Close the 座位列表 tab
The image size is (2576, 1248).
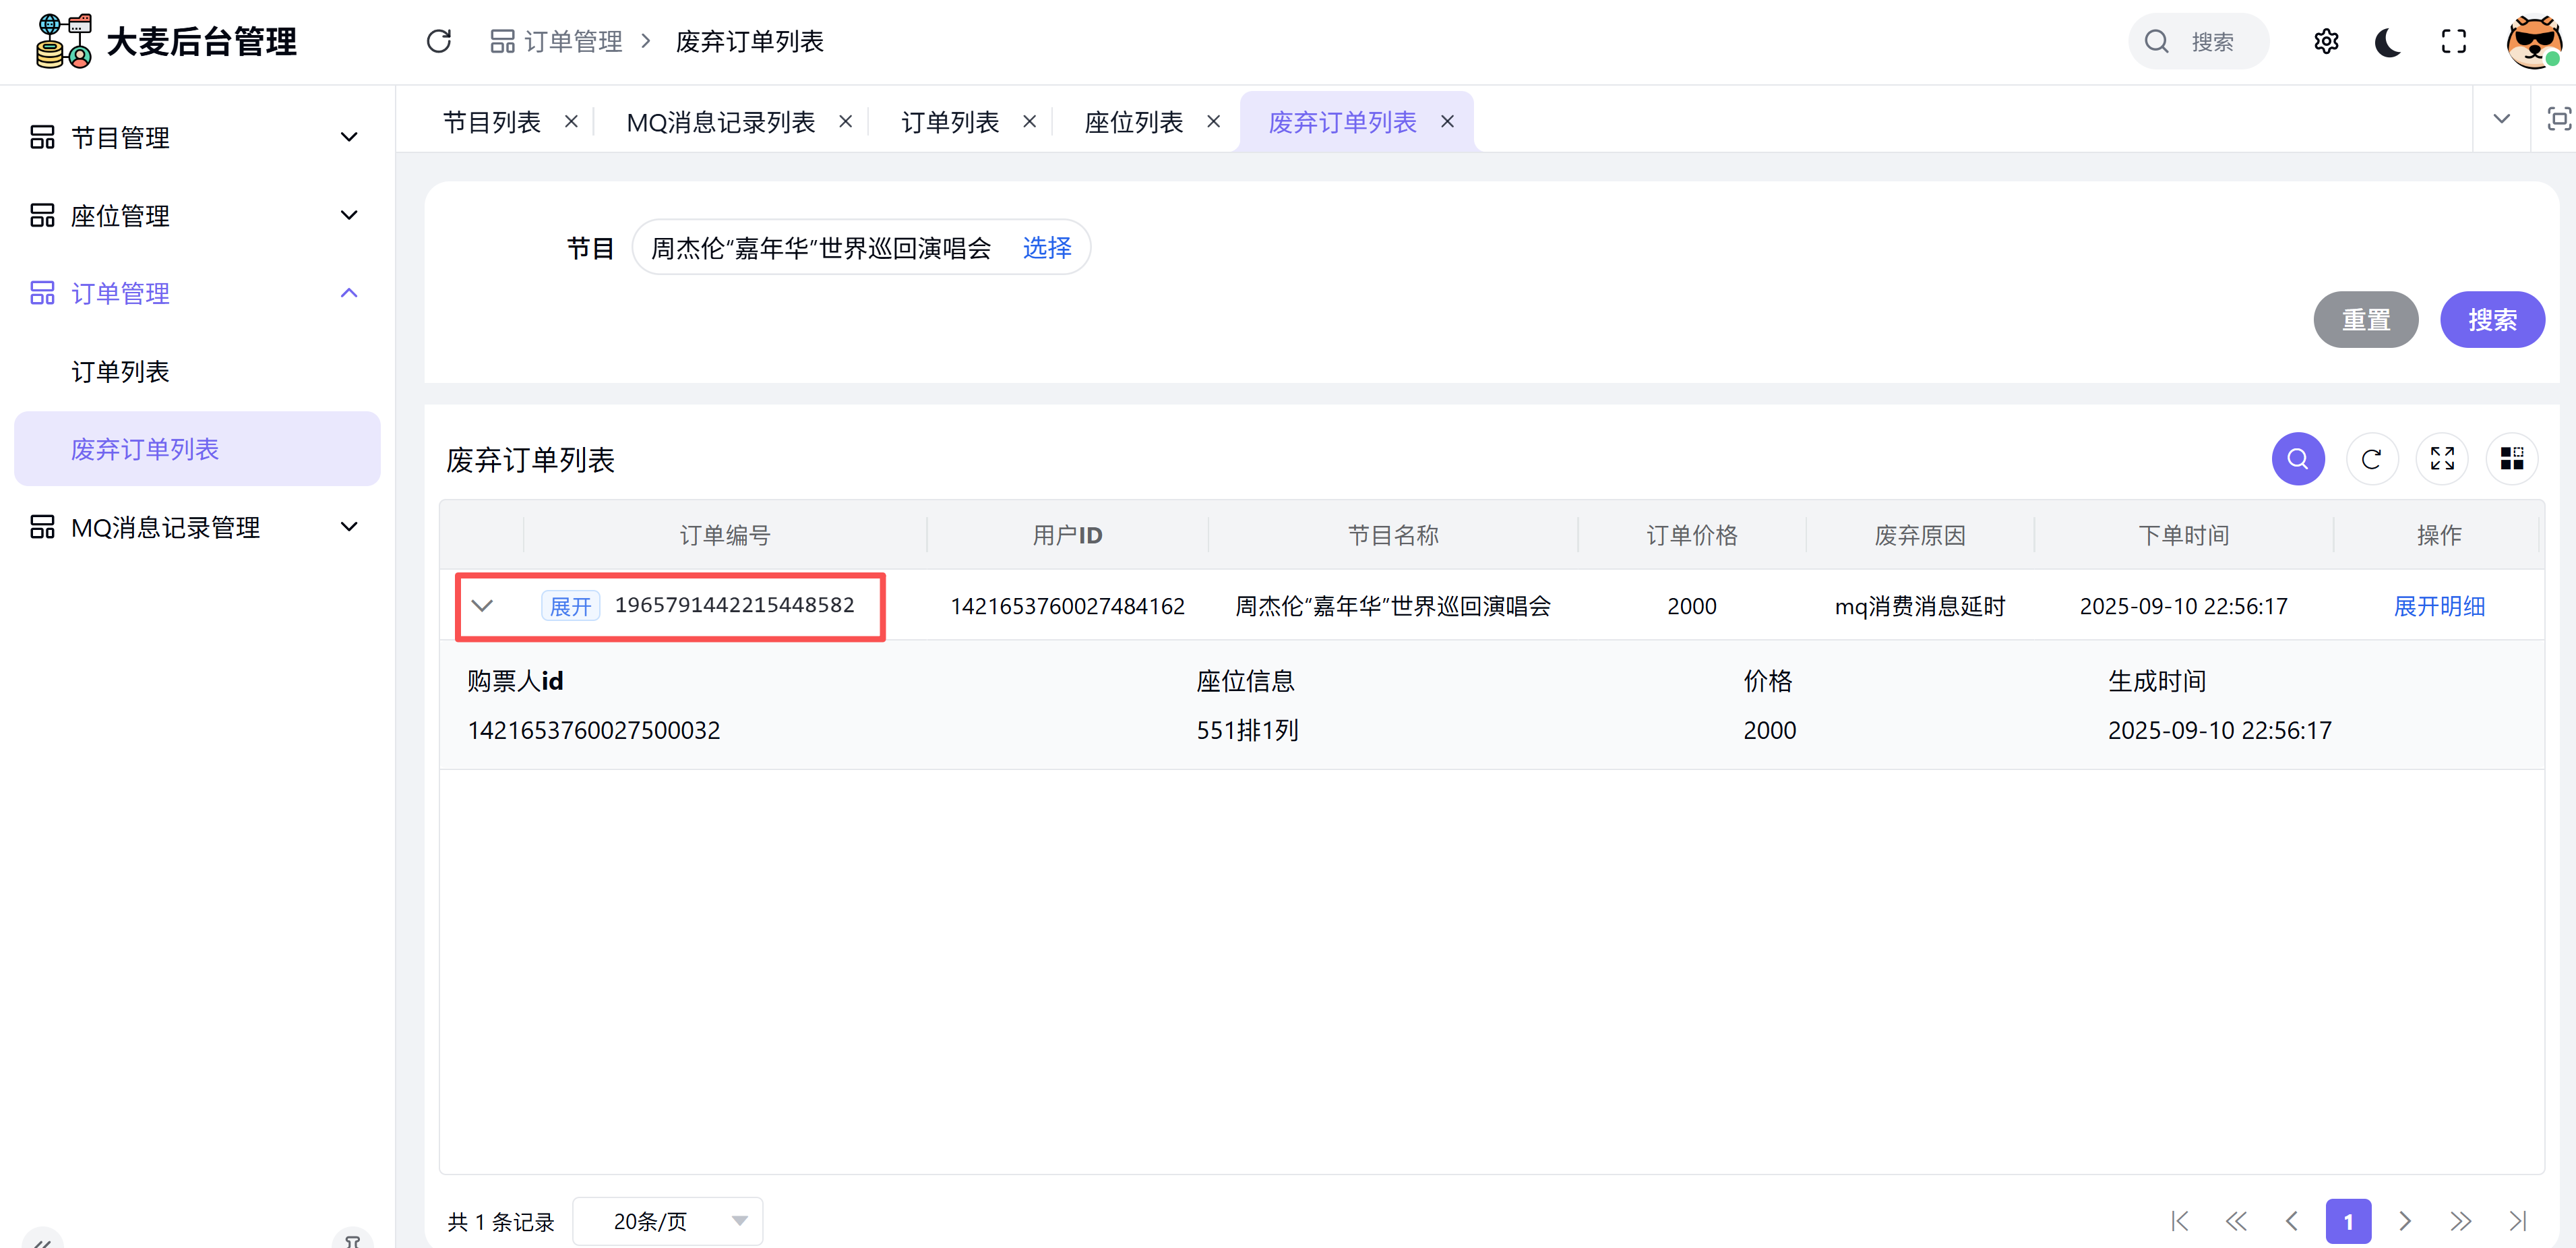(x=1213, y=122)
